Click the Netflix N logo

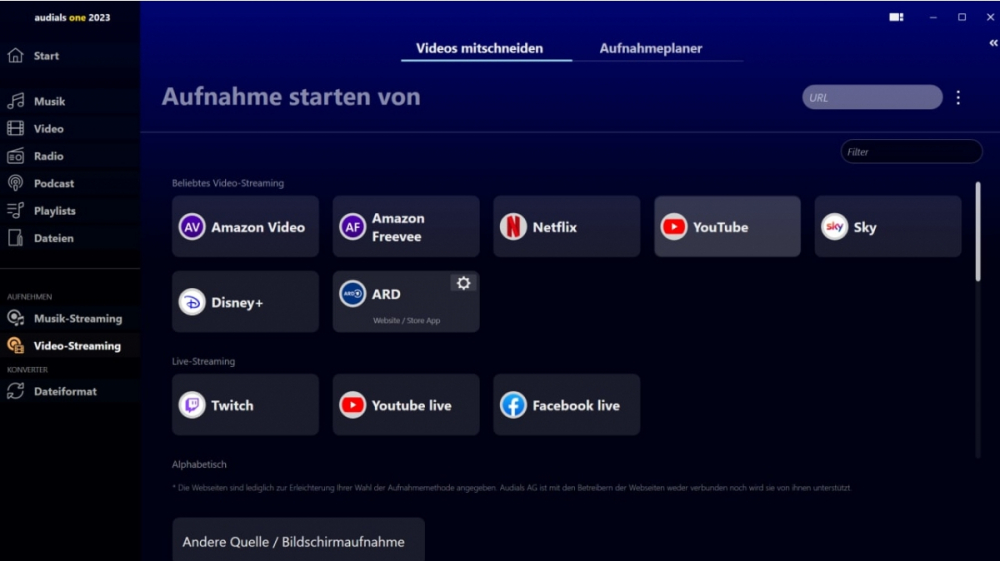tap(513, 227)
